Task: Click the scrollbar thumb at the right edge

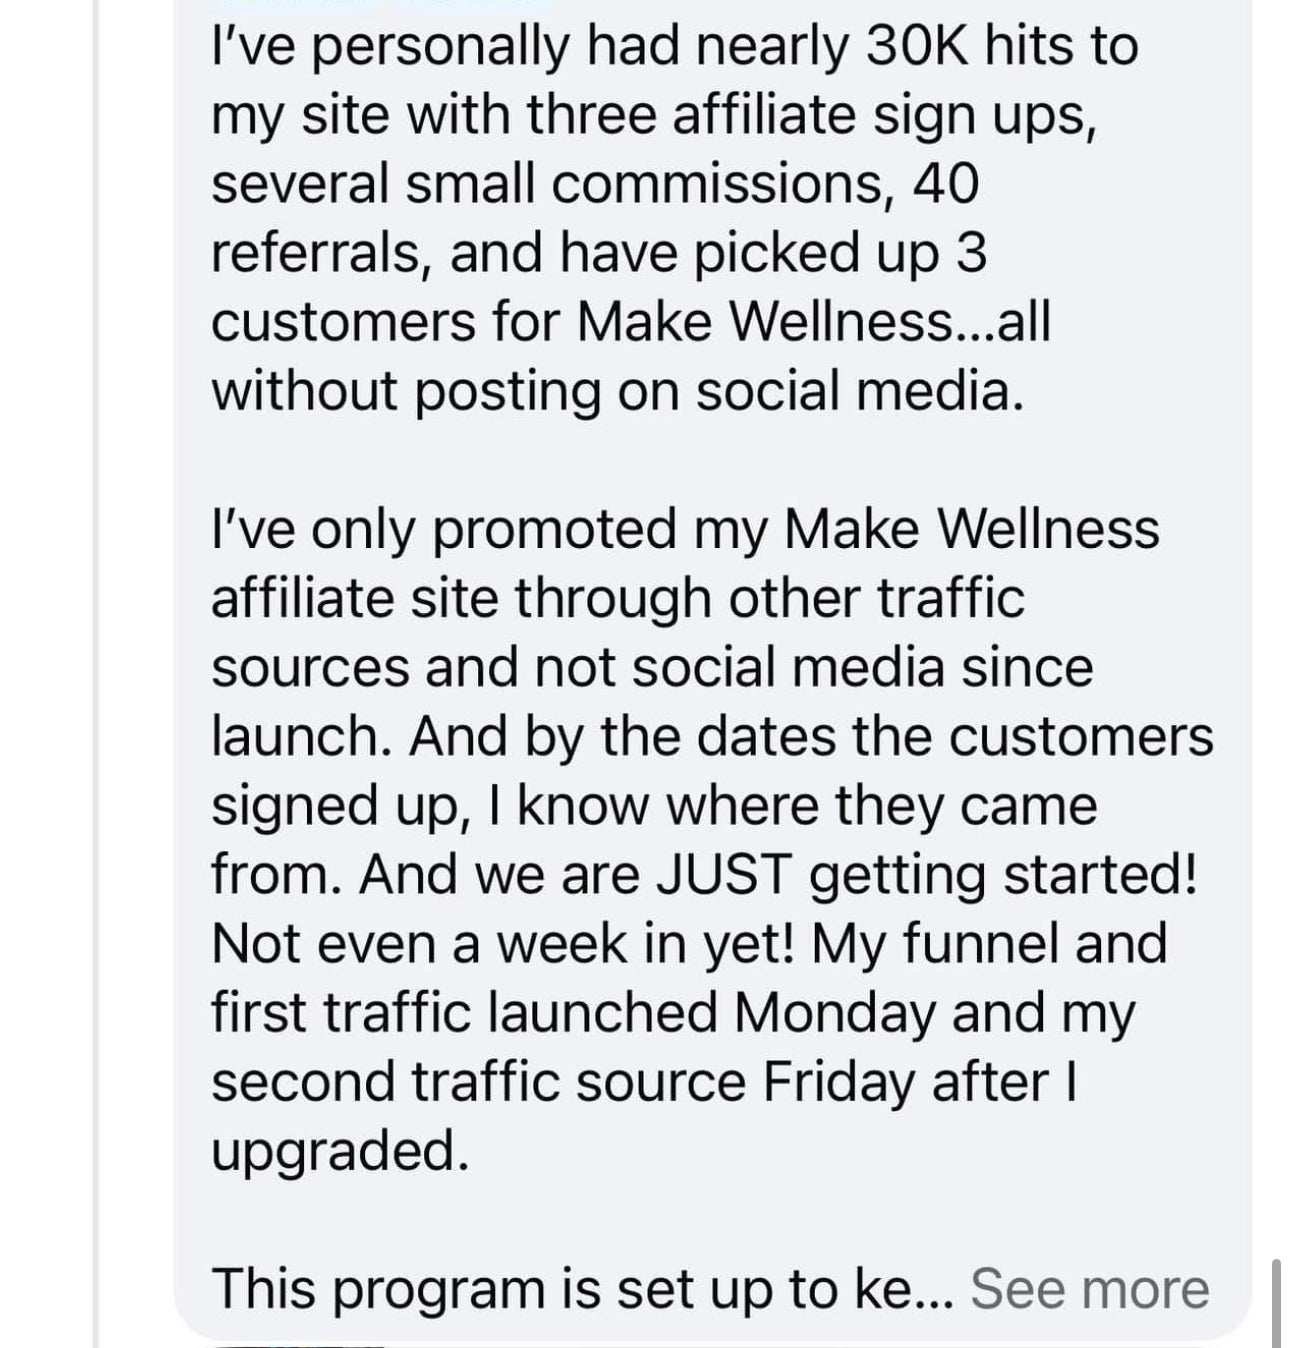Action: coord(1277,1303)
